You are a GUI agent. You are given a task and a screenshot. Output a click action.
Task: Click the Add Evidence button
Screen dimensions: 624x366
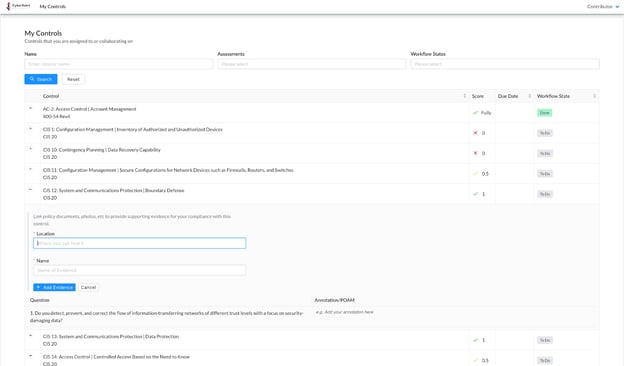tap(55, 287)
